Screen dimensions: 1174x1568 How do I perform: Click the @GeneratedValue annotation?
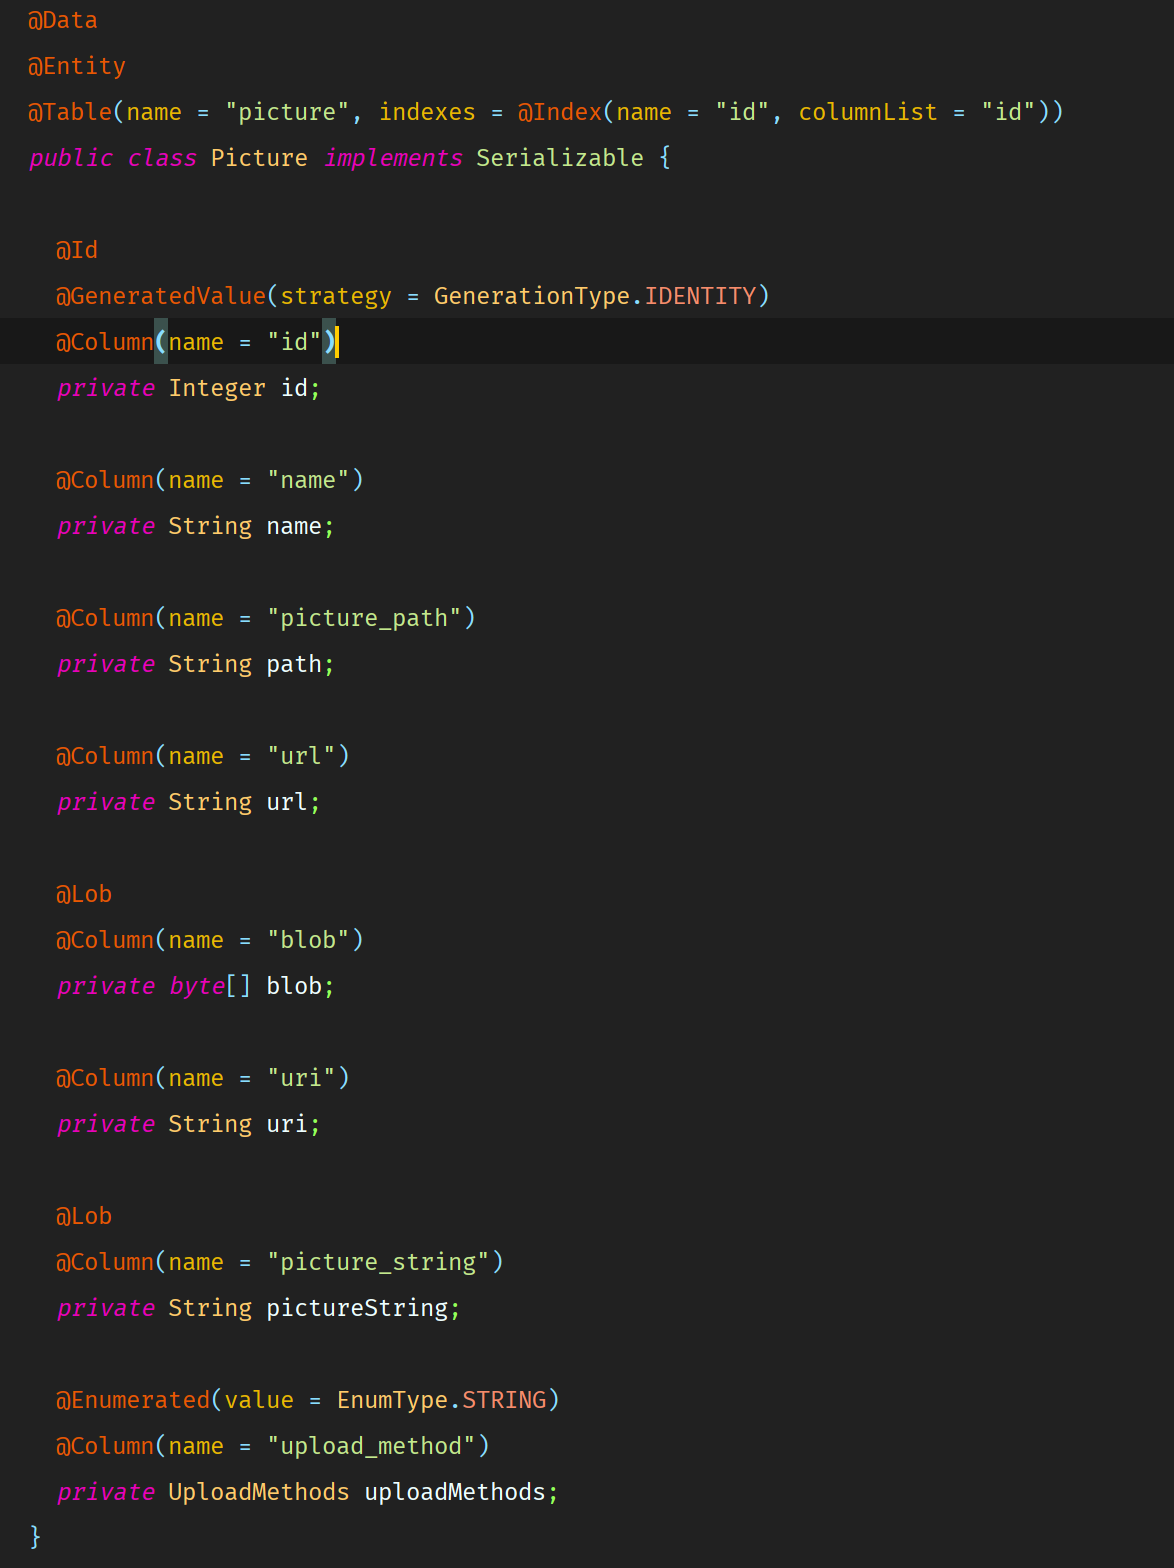coord(161,296)
